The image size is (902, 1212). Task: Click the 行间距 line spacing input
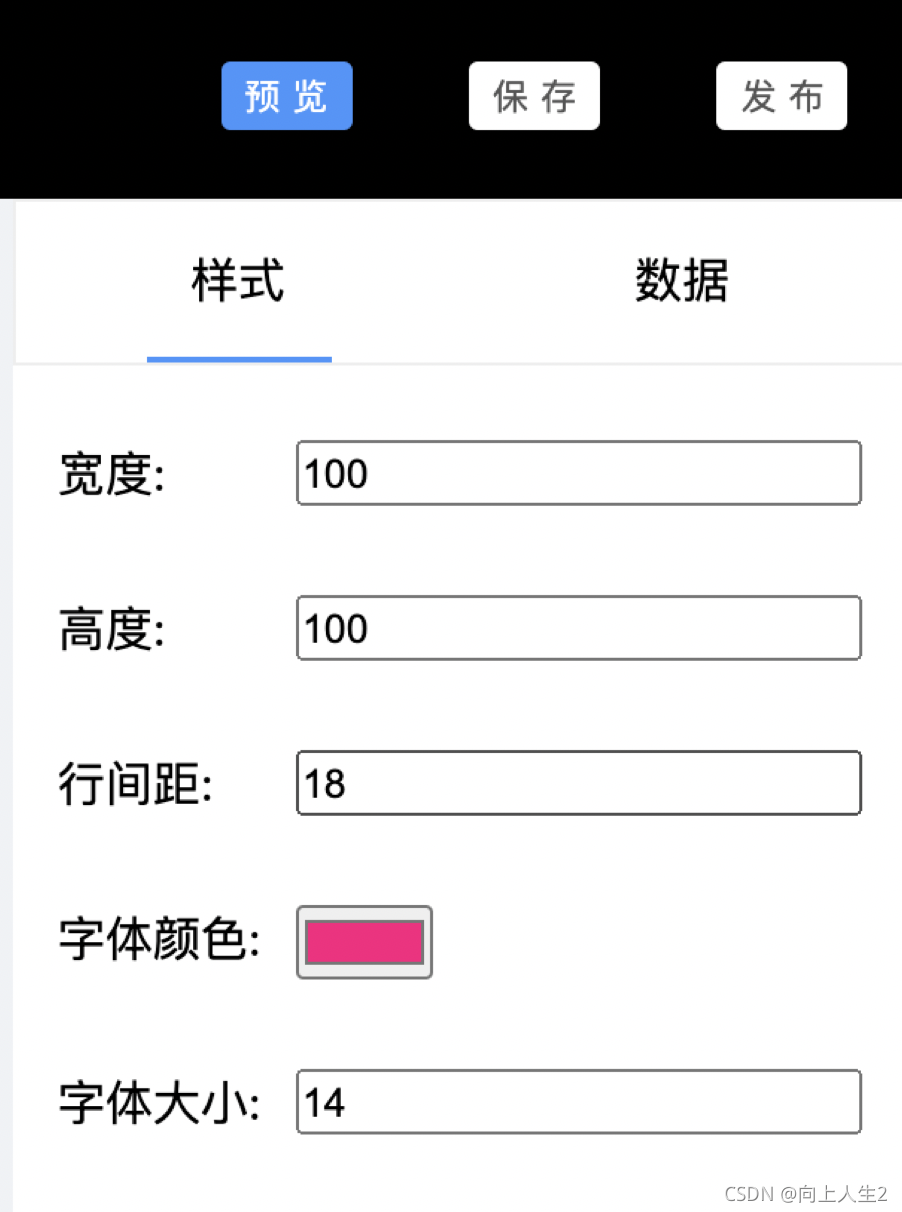(x=578, y=783)
